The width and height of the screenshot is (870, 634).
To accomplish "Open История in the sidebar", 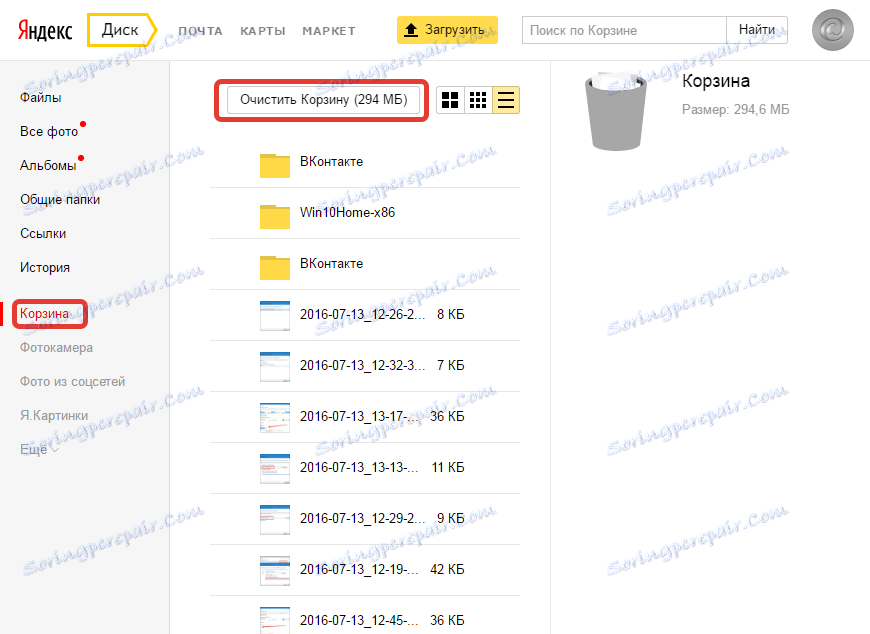I will (45, 267).
